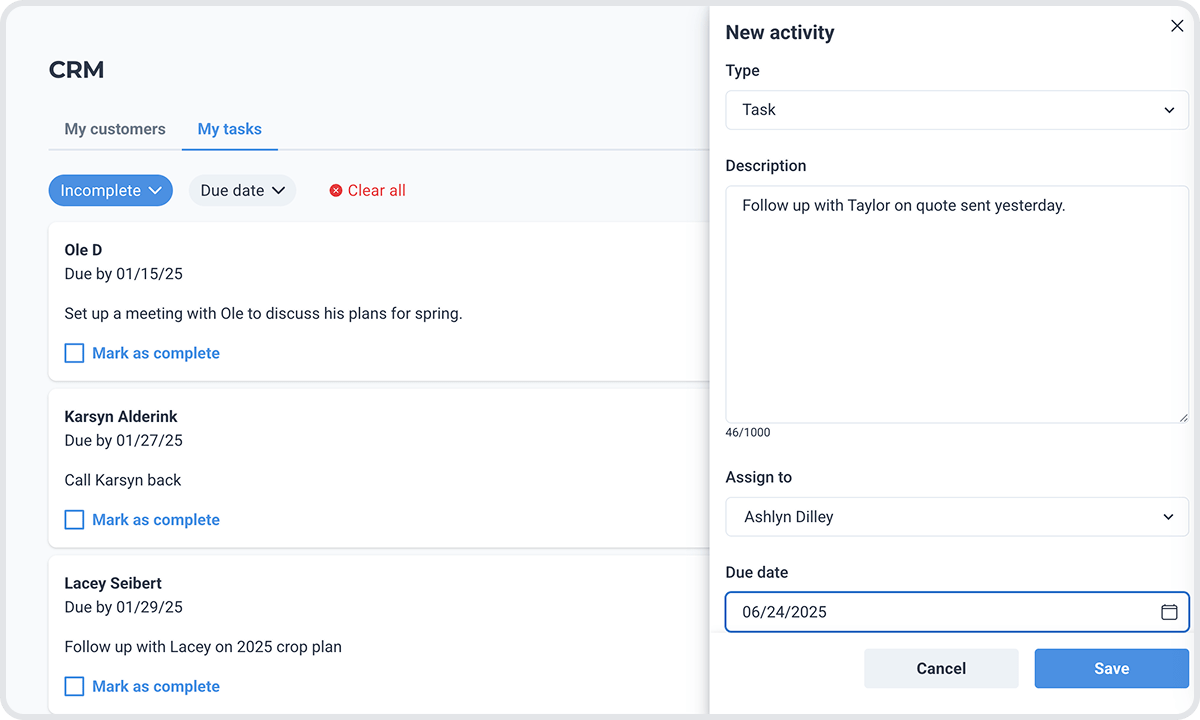Switch to the My customers tab
This screenshot has width=1200, height=720.
(114, 129)
